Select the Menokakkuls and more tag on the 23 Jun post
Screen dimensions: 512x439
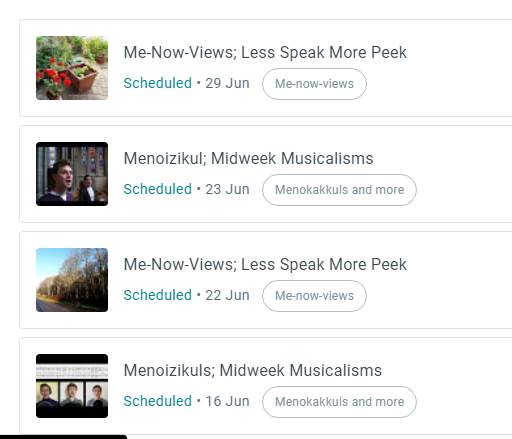[339, 190]
